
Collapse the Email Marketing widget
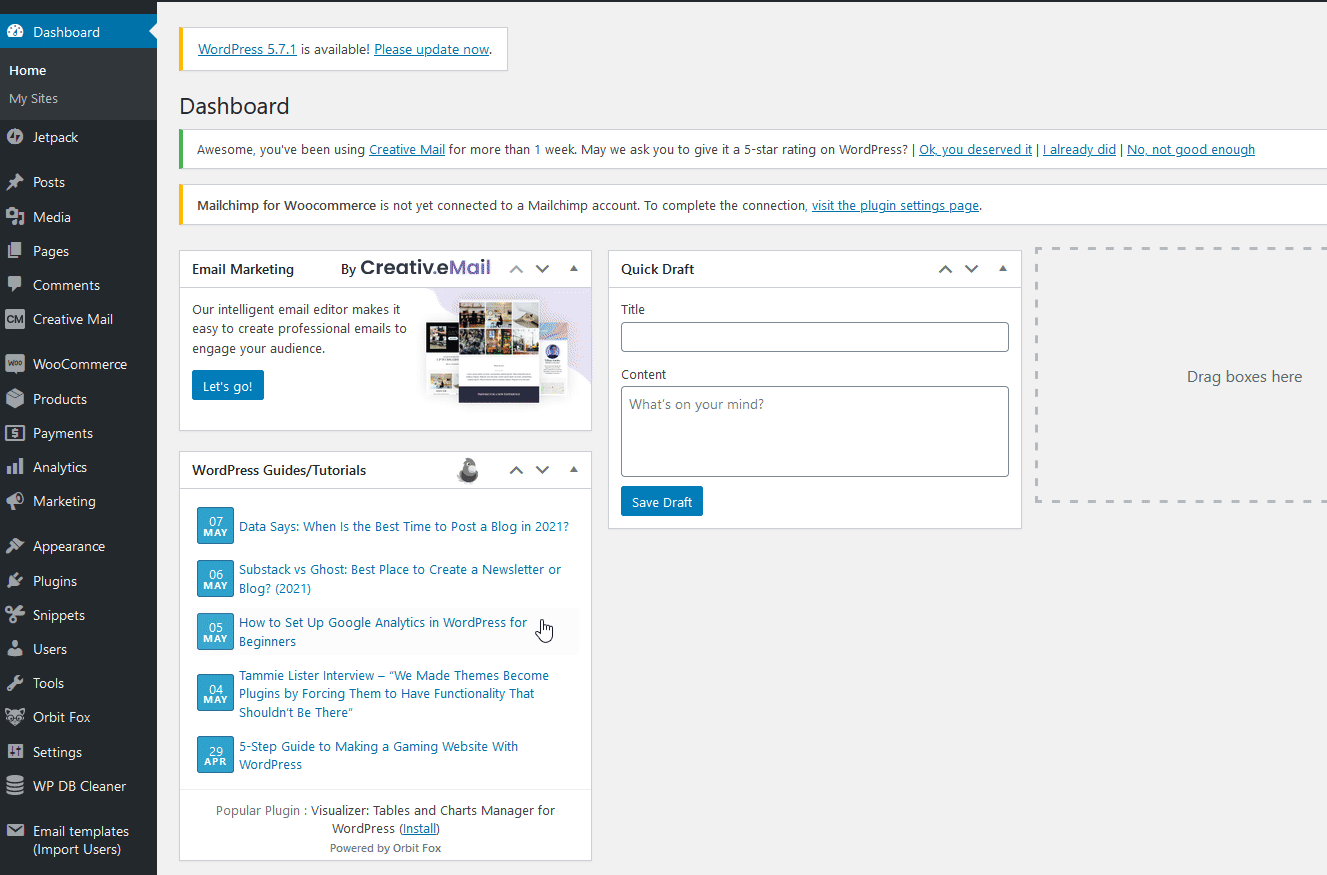coord(574,268)
